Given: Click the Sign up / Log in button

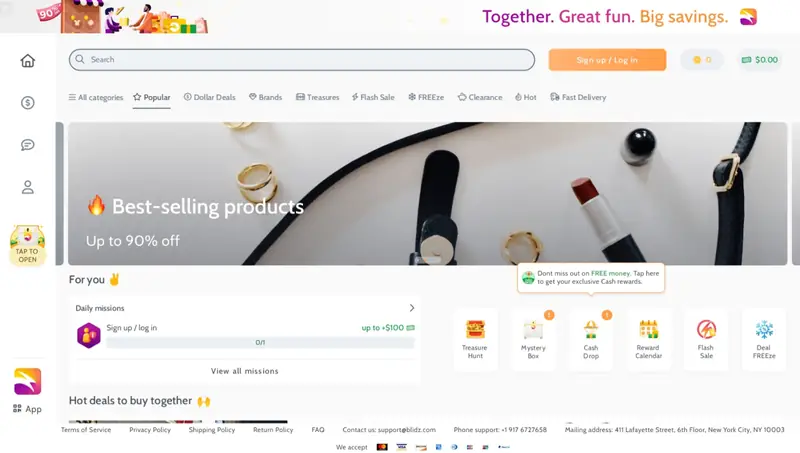Looking at the screenshot, I should (607, 60).
